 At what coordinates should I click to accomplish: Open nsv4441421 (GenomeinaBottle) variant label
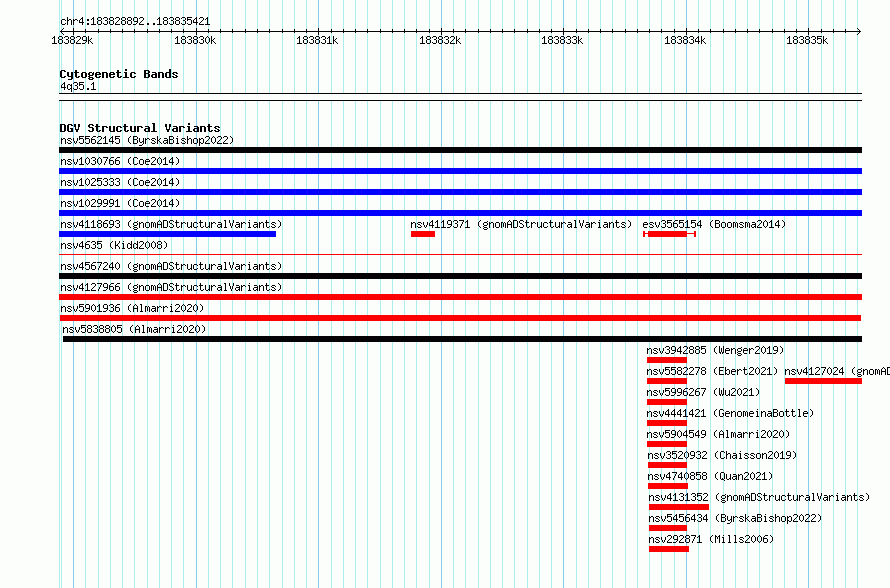(731, 413)
